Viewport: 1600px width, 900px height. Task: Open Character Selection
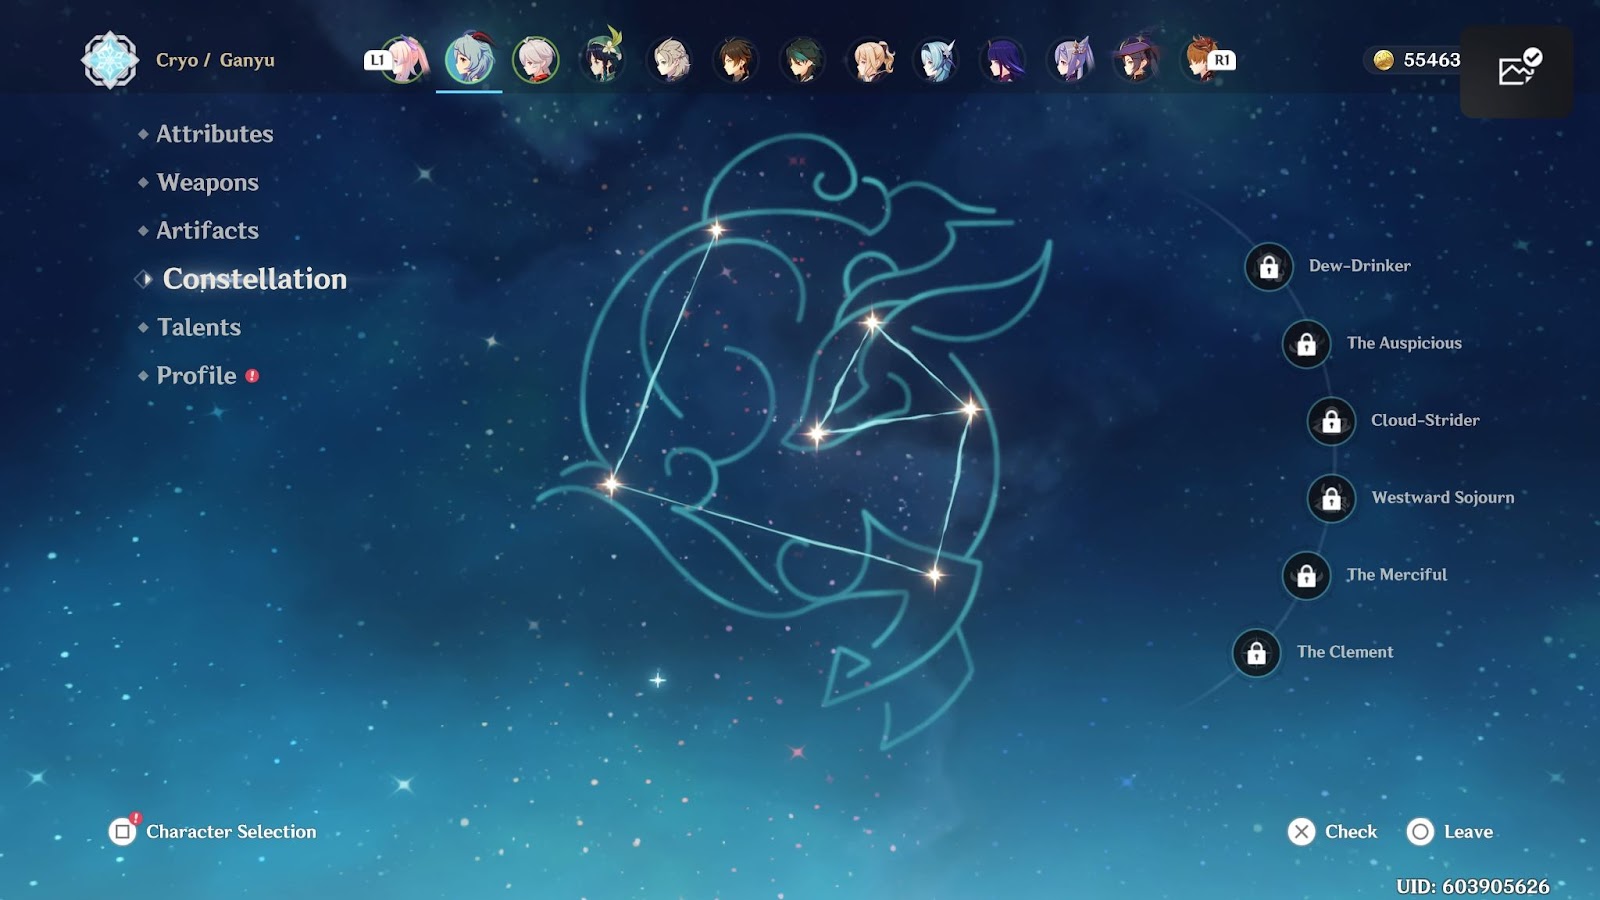point(214,832)
